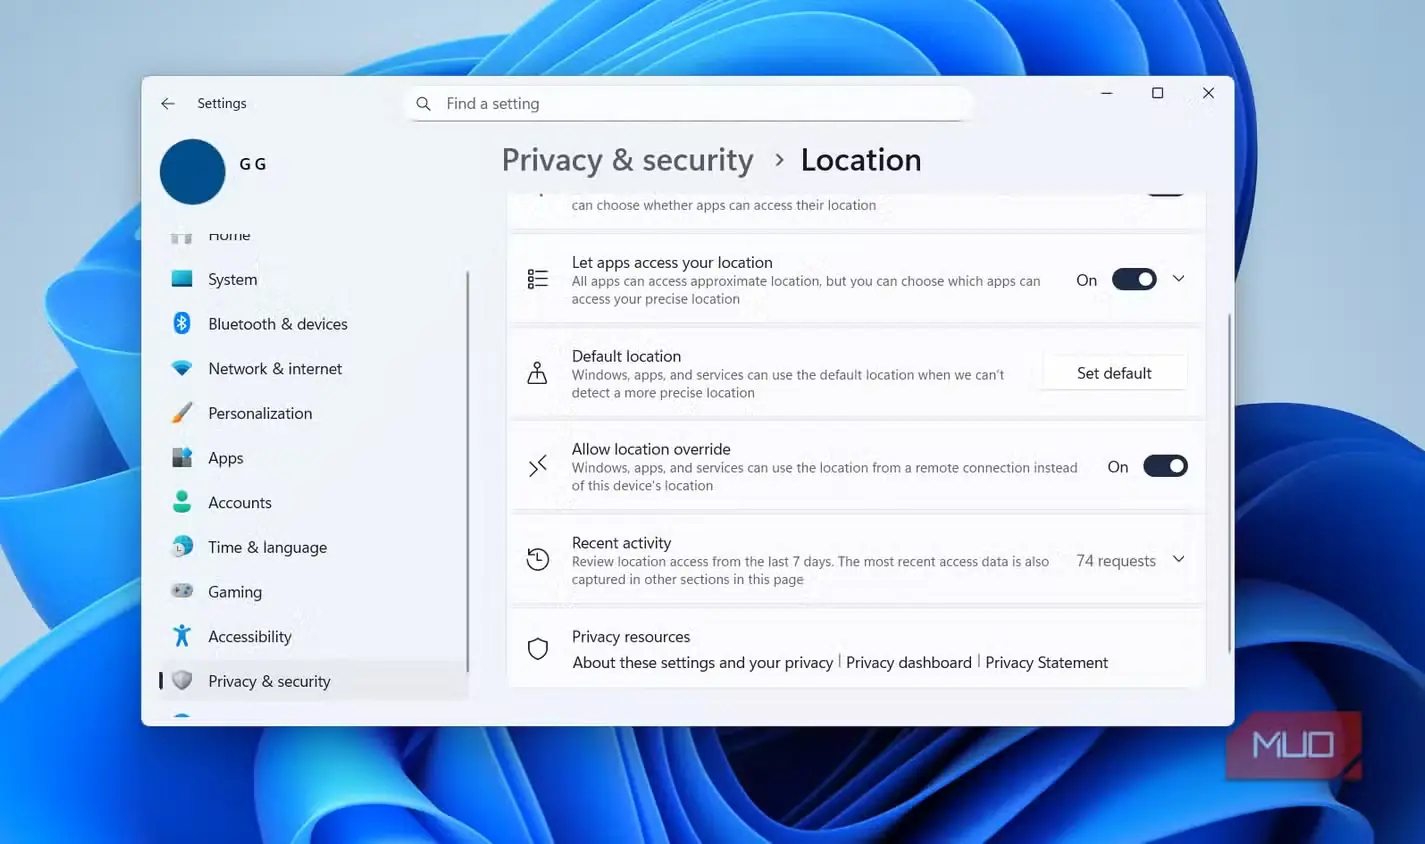This screenshot has height=844, width=1425.
Task: Click the Accounts person icon
Action: (182, 502)
